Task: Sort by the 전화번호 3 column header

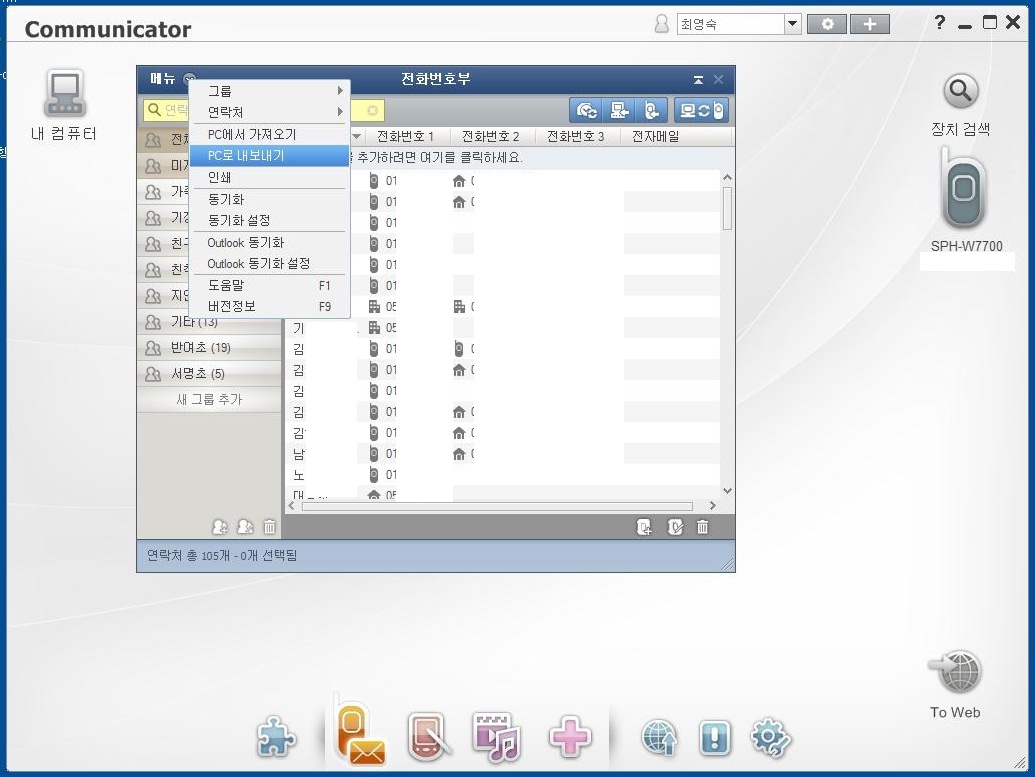Action: pos(576,137)
